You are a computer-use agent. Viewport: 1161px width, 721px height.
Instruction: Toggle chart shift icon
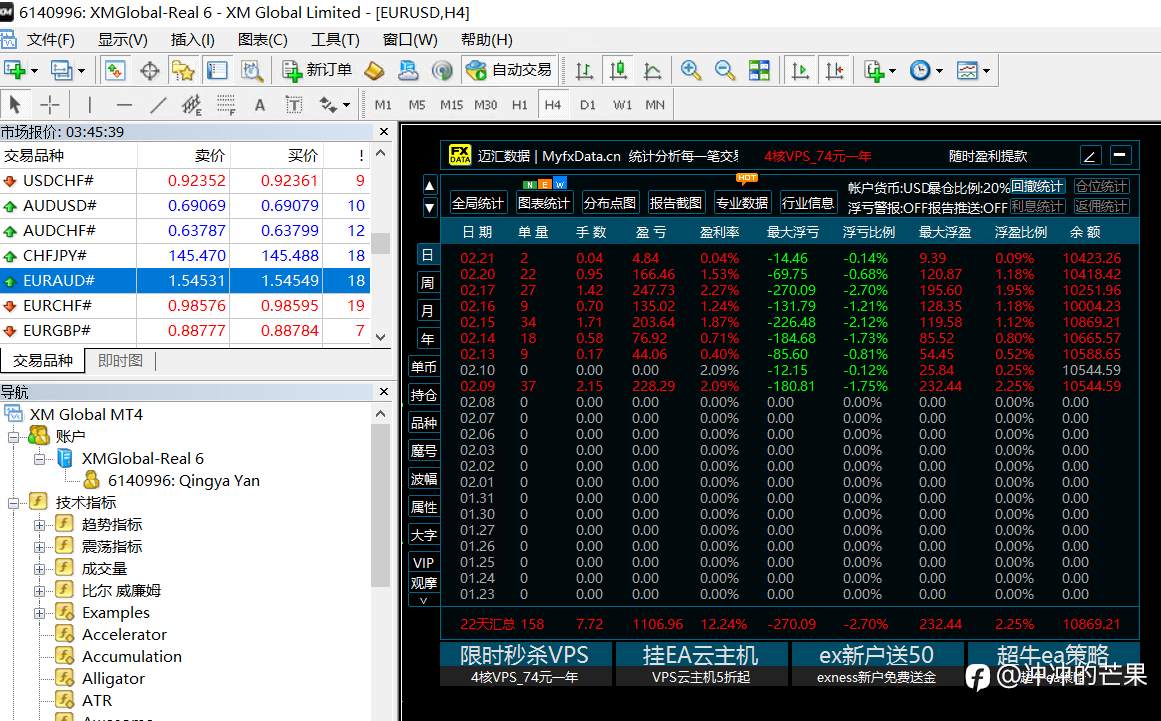834,70
